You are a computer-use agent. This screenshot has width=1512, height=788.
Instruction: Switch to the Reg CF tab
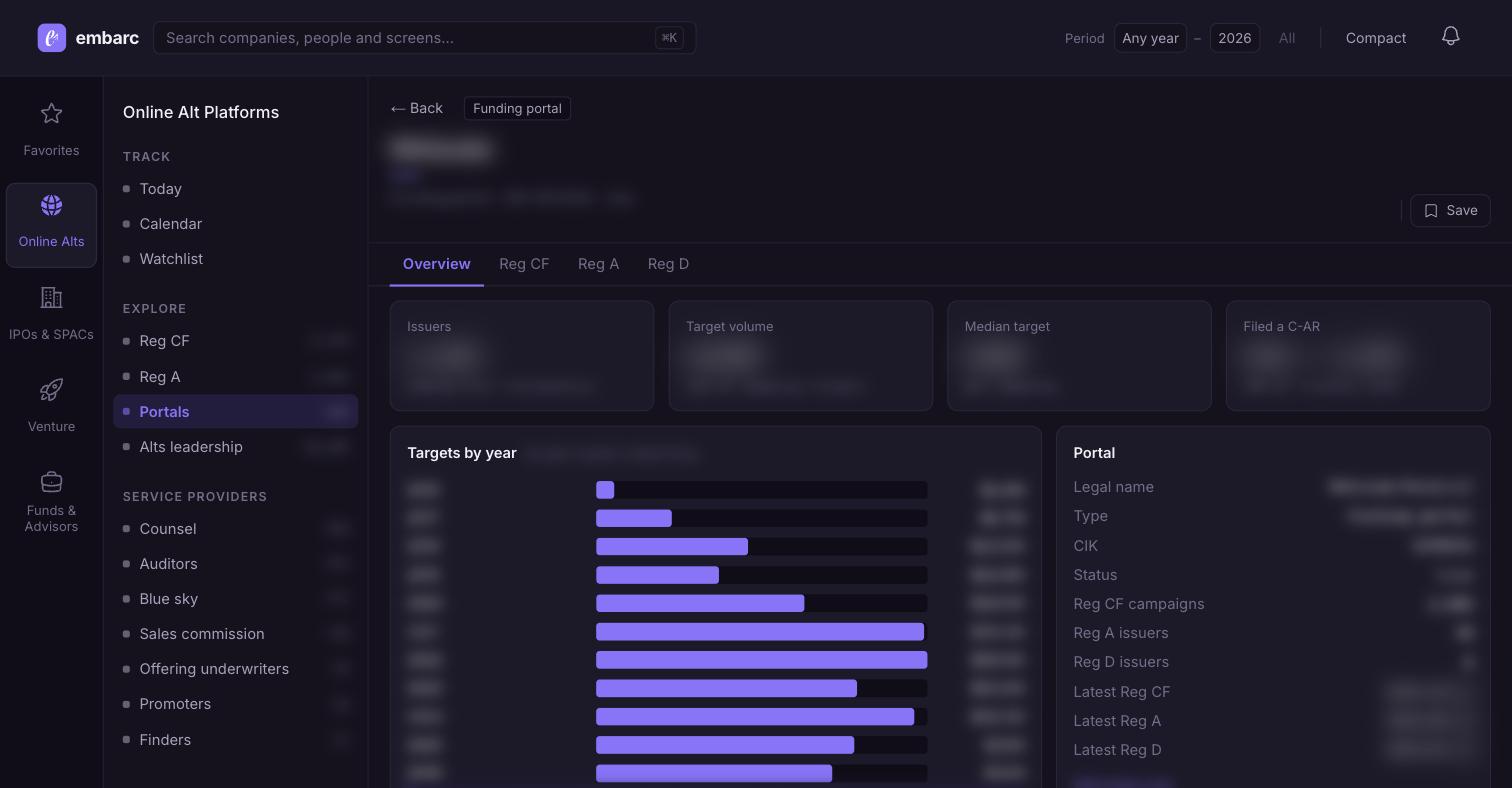pyautogui.click(x=524, y=264)
